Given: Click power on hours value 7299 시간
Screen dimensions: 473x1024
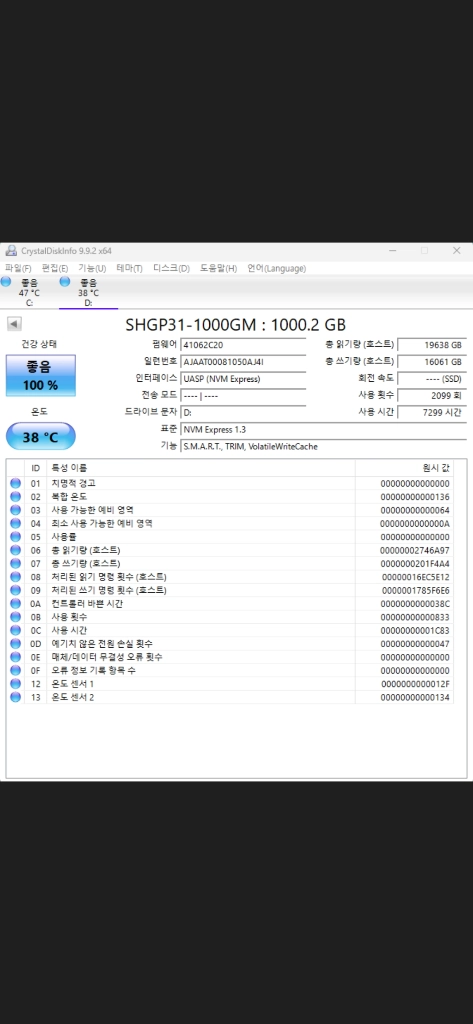Looking at the screenshot, I should (x=432, y=413).
